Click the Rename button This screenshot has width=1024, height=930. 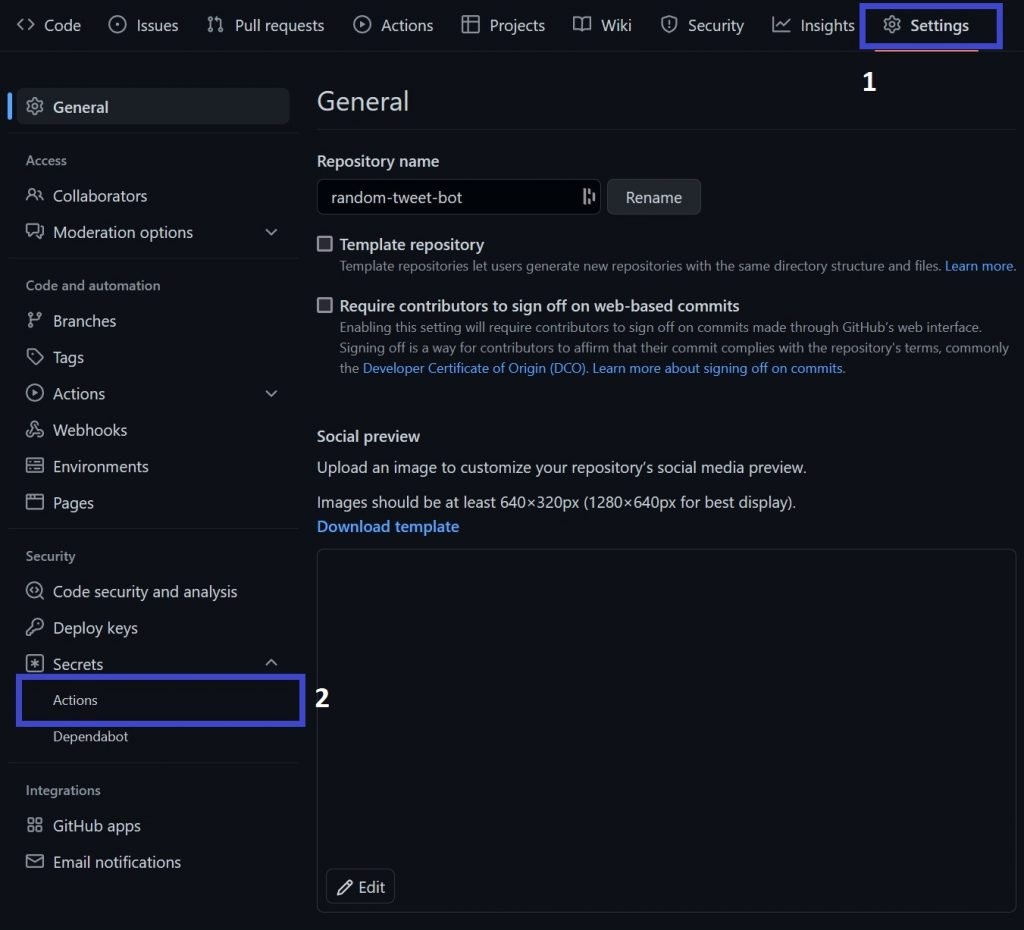(654, 197)
